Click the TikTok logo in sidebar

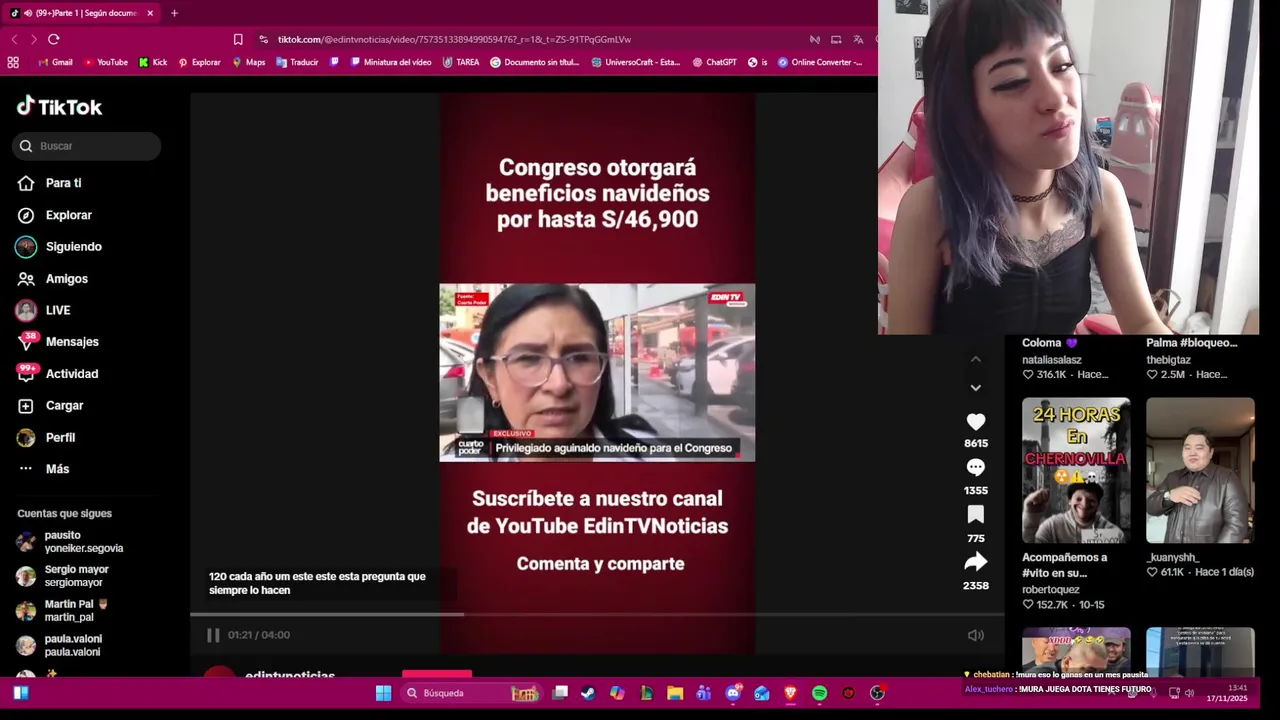click(x=59, y=106)
